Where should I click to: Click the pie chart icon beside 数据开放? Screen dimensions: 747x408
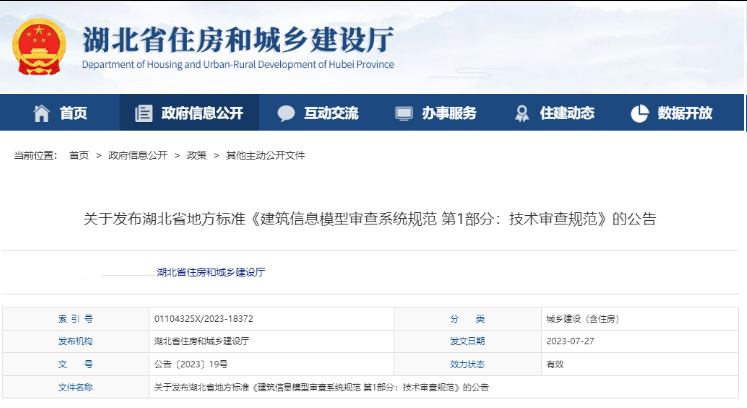pyautogui.click(x=639, y=113)
